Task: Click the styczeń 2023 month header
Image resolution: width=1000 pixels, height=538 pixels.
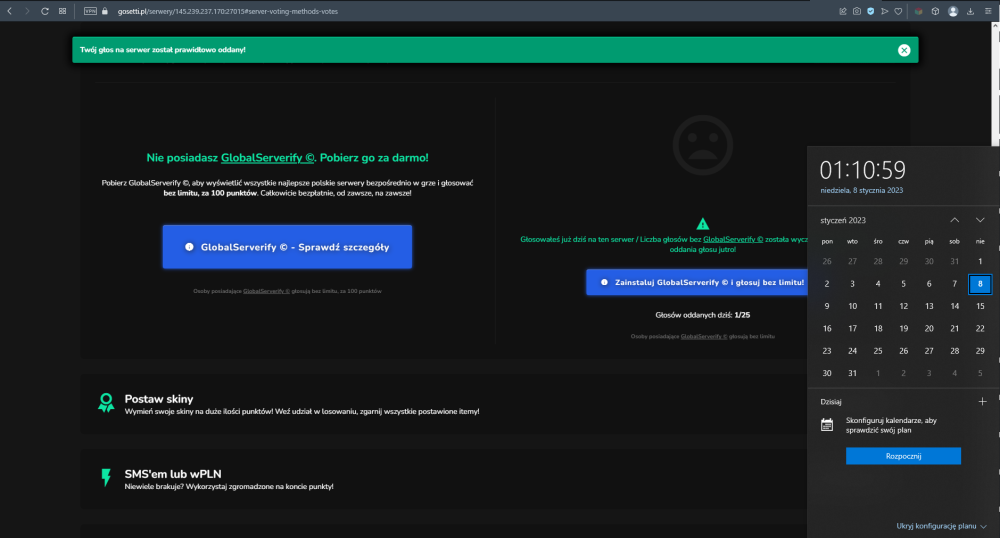Action: coord(843,221)
